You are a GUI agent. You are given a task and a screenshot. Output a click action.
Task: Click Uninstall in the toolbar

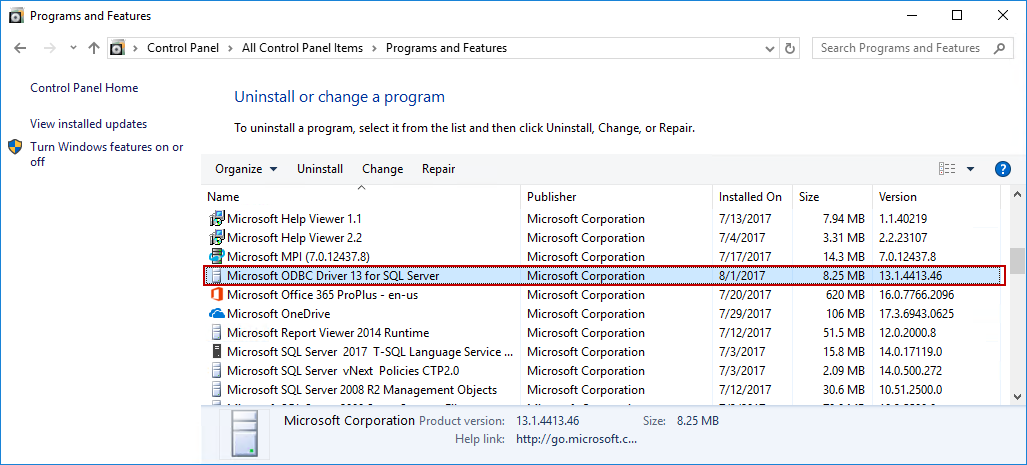point(320,169)
